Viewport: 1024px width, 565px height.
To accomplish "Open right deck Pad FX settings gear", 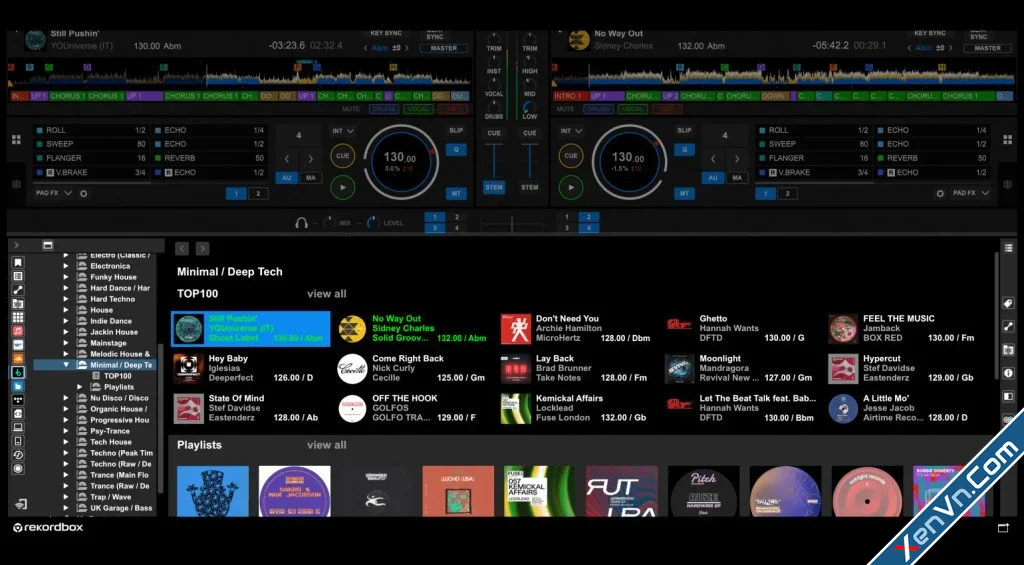I will click(x=940, y=193).
